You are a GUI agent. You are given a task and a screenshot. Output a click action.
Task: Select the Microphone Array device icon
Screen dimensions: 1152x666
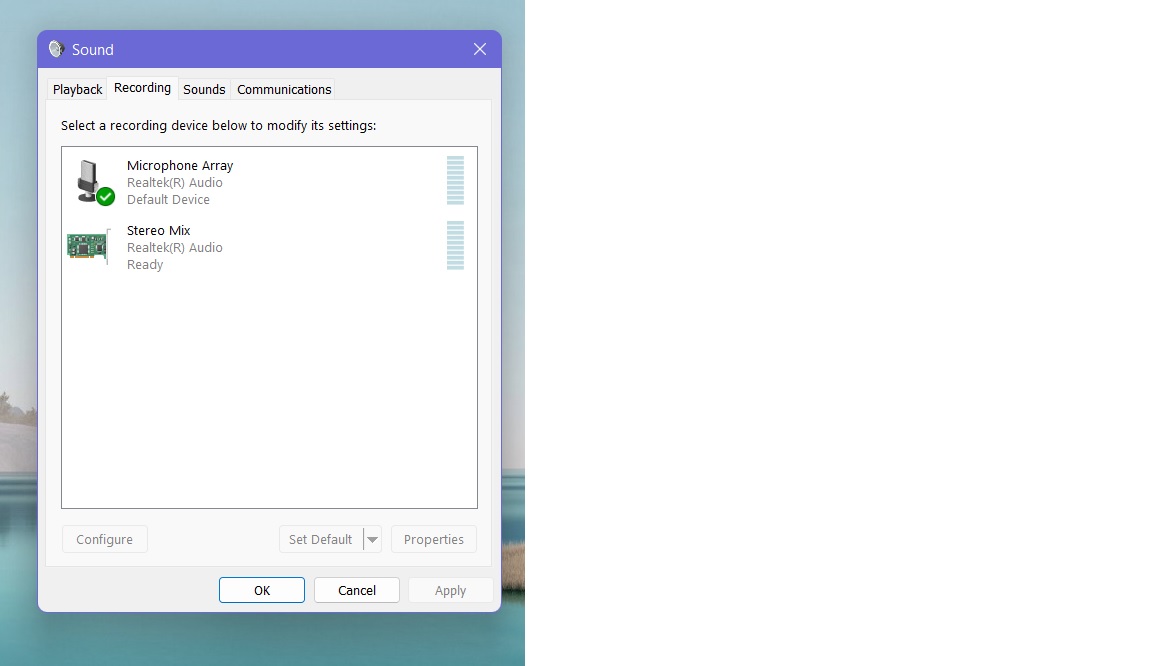coord(94,182)
